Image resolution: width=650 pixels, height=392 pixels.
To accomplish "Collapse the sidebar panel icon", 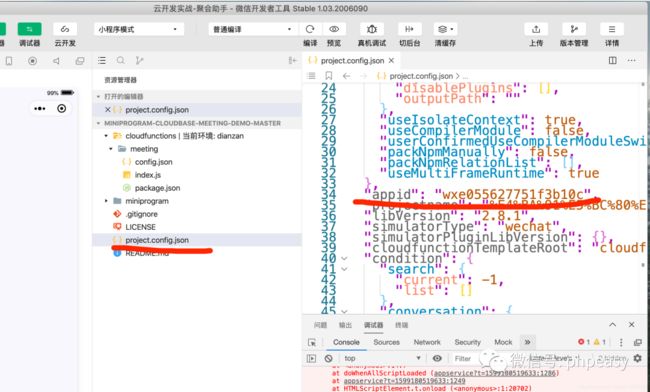I will [x=293, y=60].
